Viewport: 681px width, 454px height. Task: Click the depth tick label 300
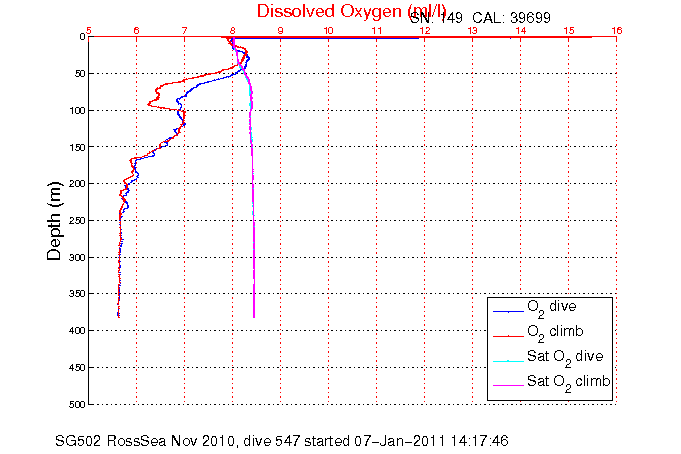(78, 258)
